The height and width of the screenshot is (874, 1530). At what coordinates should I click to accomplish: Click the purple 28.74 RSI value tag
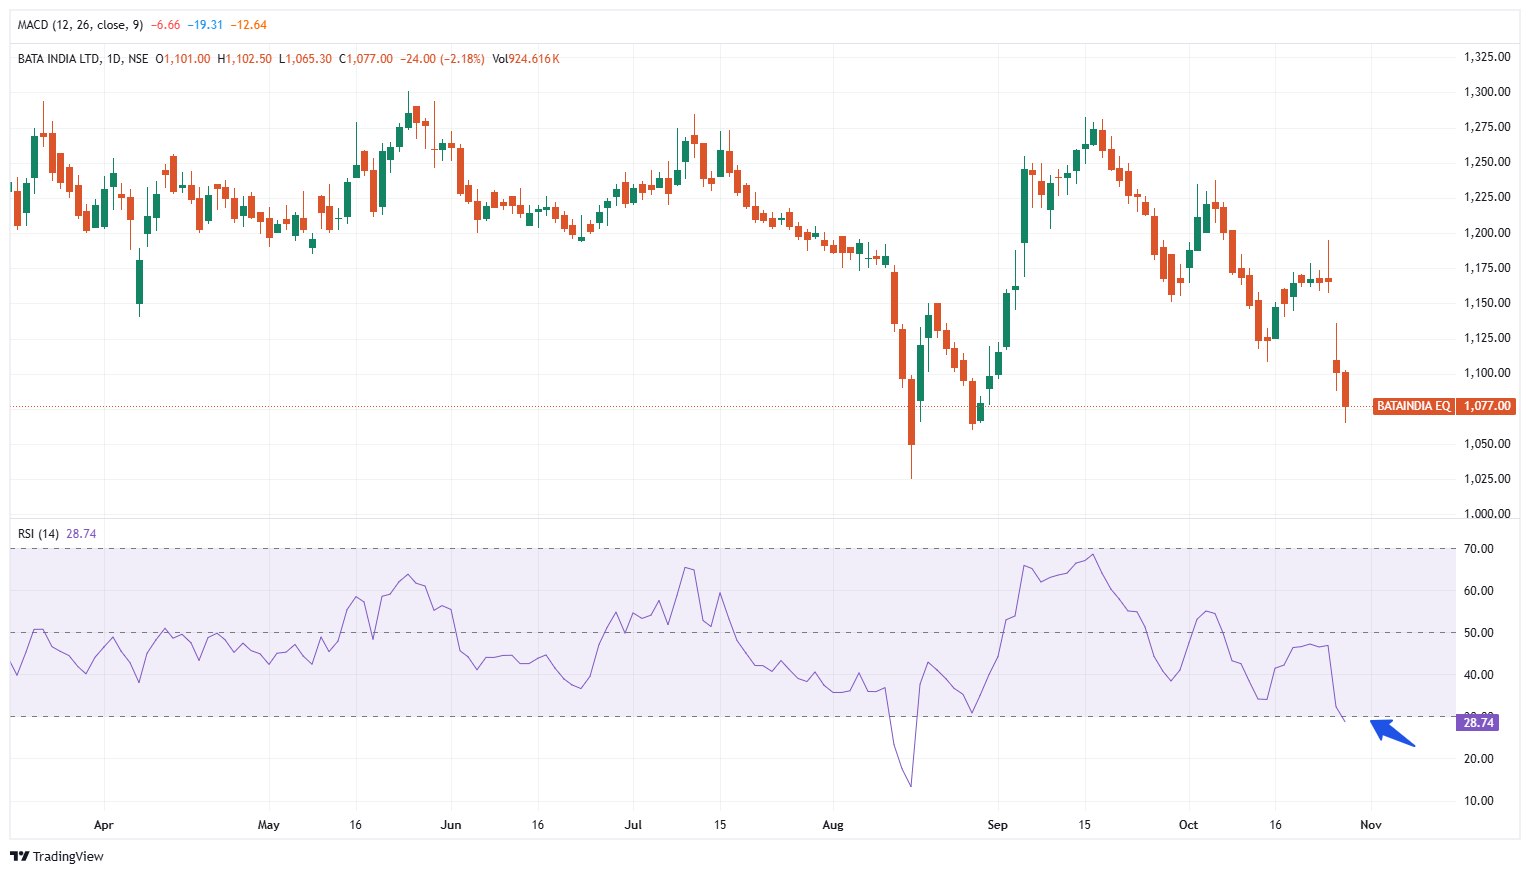coord(1478,722)
